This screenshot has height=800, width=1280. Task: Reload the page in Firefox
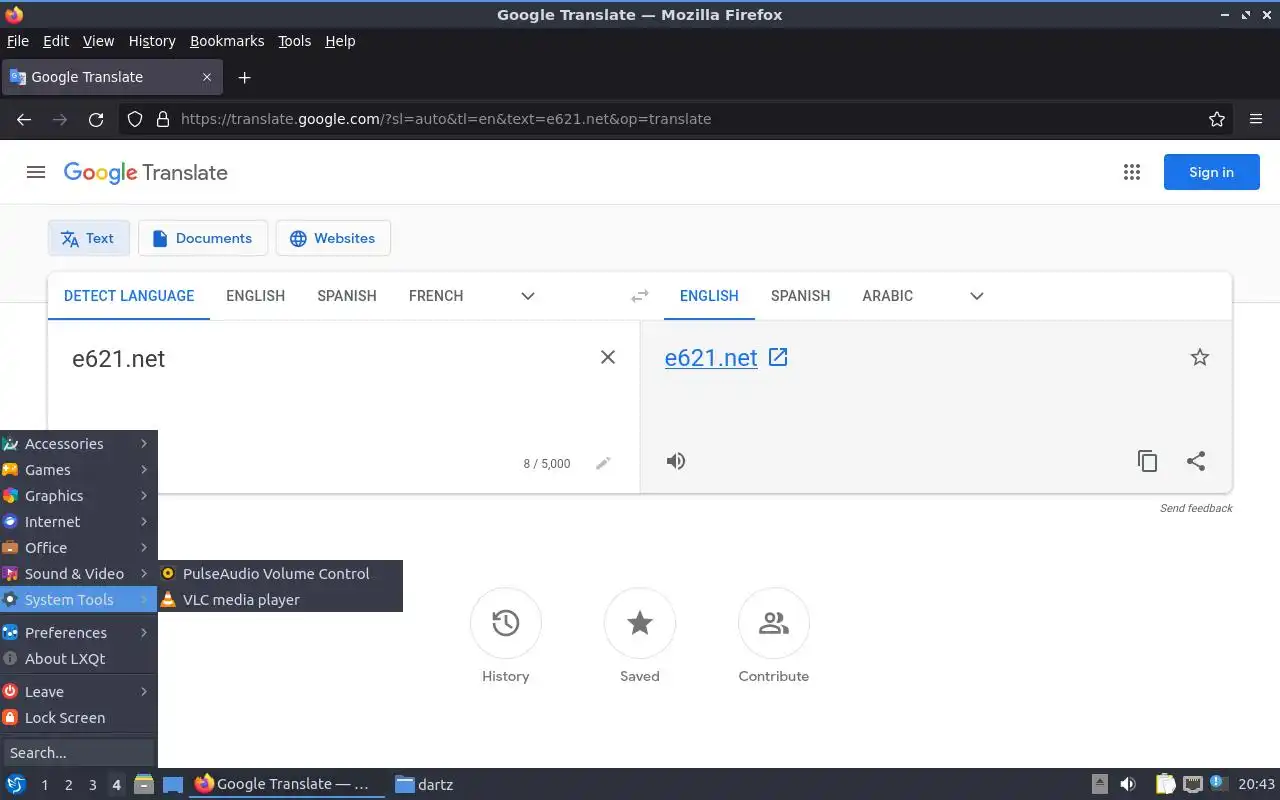(x=96, y=119)
